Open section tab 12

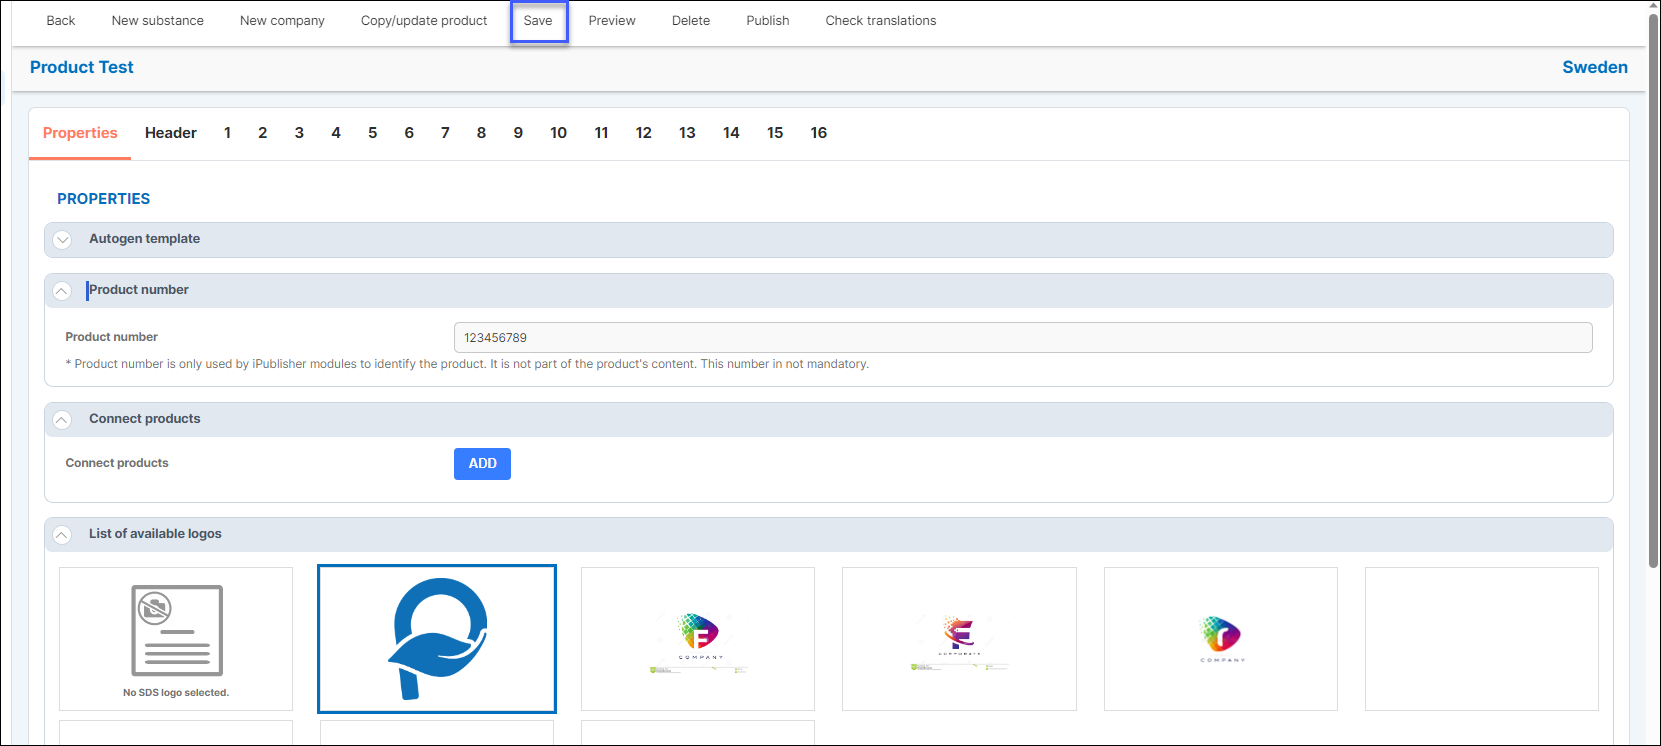(x=644, y=133)
